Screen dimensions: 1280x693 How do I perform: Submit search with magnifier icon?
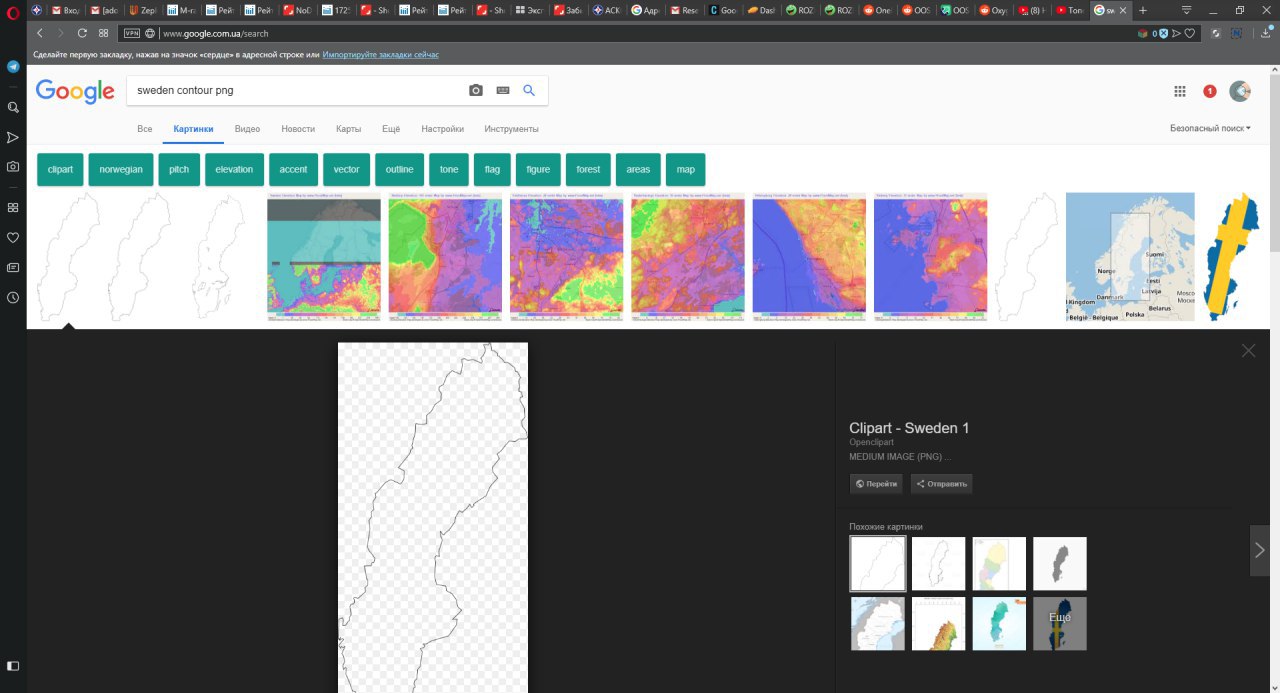529,90
